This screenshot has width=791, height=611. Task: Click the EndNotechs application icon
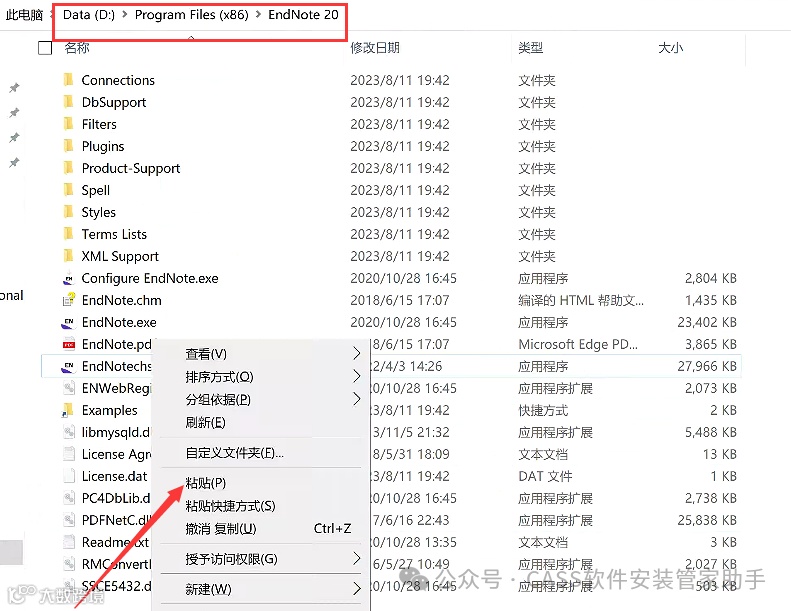click(x=69, y=366)
